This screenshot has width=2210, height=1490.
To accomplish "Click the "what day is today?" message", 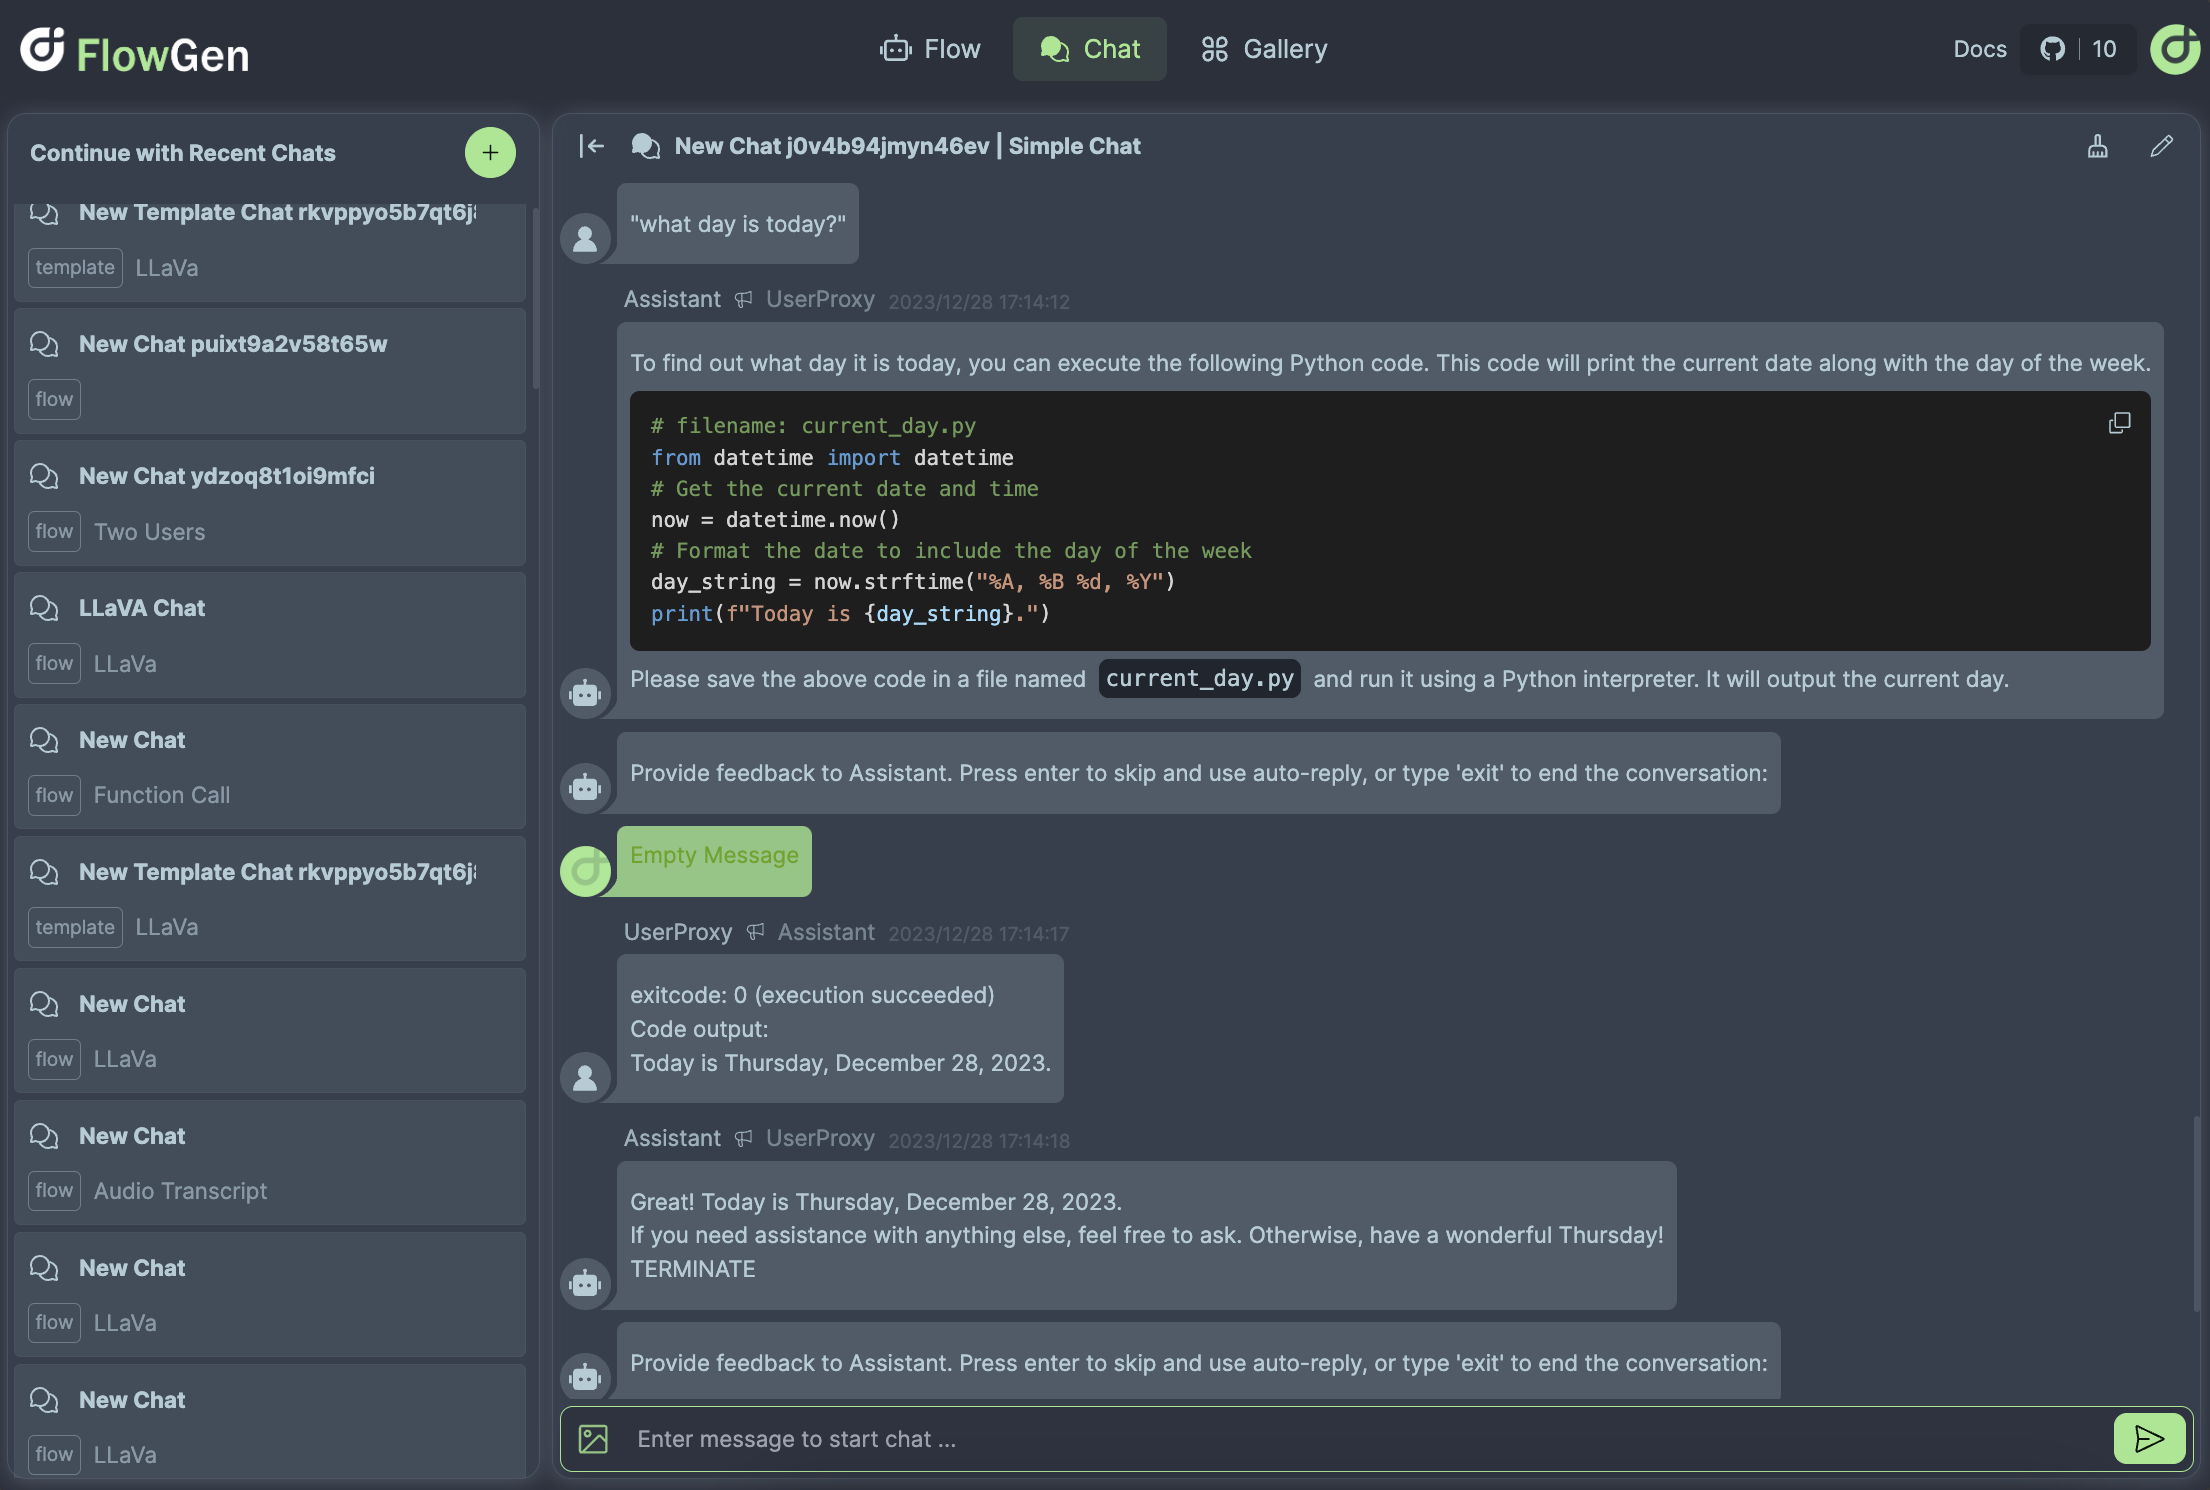I will tap(738, 224).
